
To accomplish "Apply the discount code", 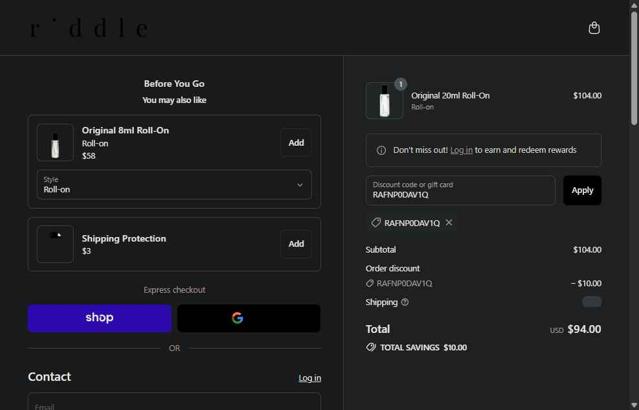I will (x=582, y=190).
